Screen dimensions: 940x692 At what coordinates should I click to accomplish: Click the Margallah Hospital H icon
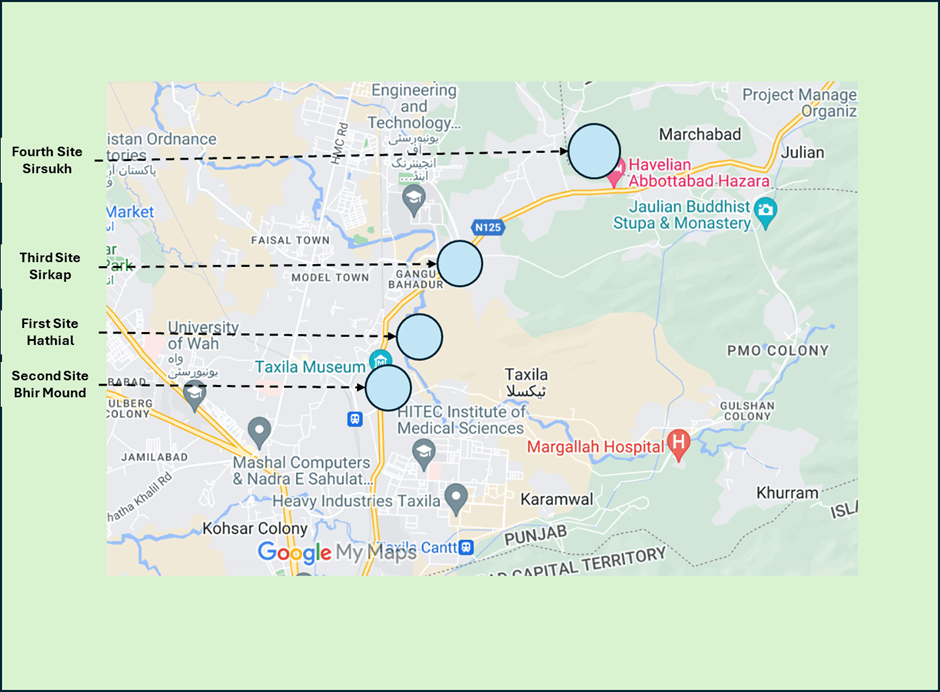[678, 440]
